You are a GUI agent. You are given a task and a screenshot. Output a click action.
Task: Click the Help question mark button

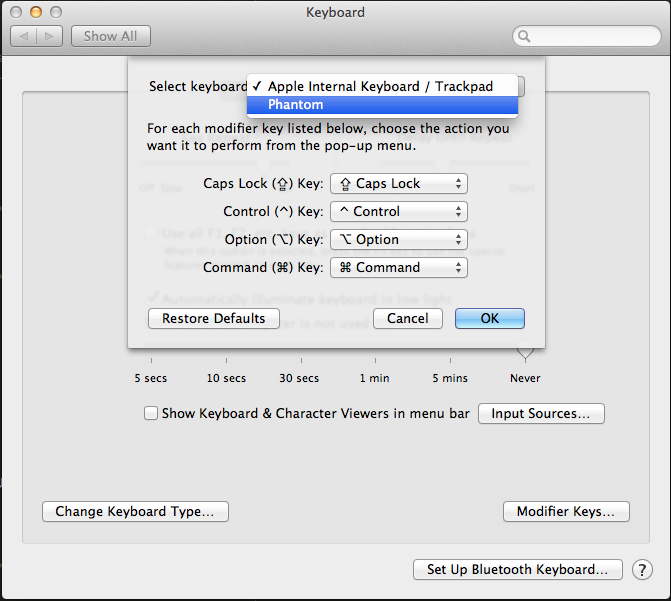point(642,569)
